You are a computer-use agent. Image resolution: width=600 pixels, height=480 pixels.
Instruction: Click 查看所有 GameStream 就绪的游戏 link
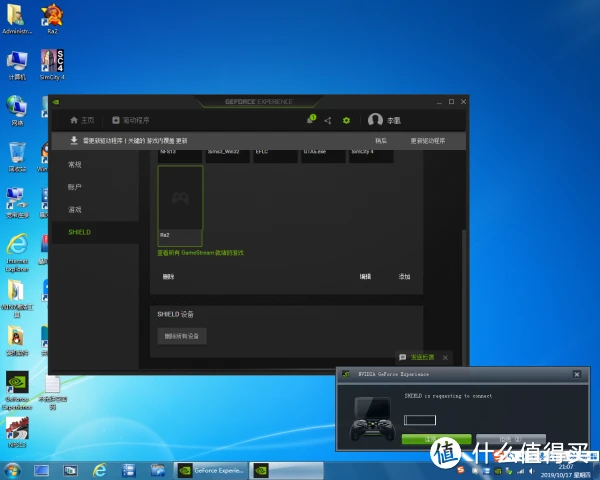point(200,253)
